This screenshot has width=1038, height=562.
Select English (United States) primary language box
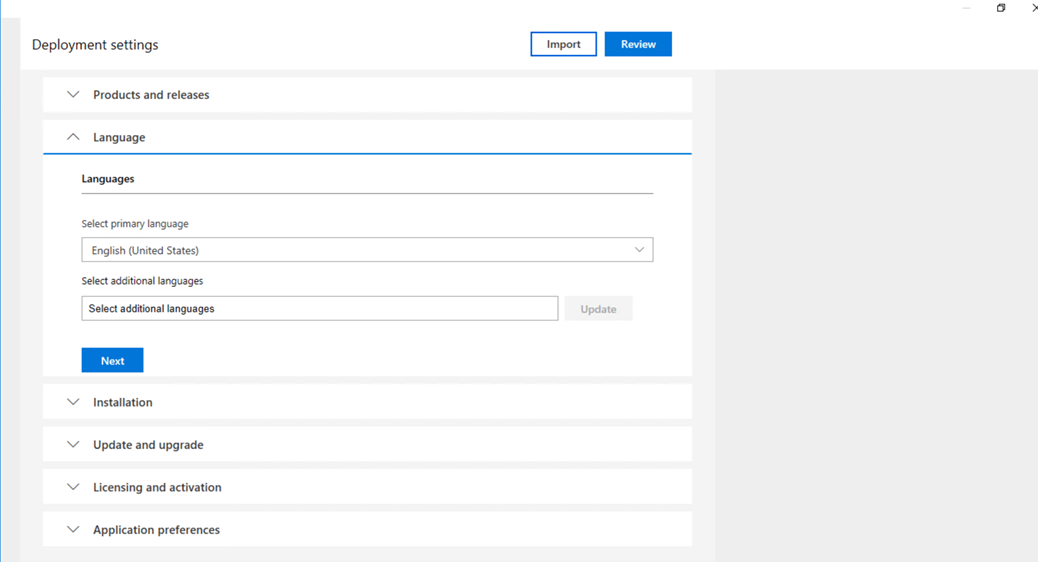[367, 250]
